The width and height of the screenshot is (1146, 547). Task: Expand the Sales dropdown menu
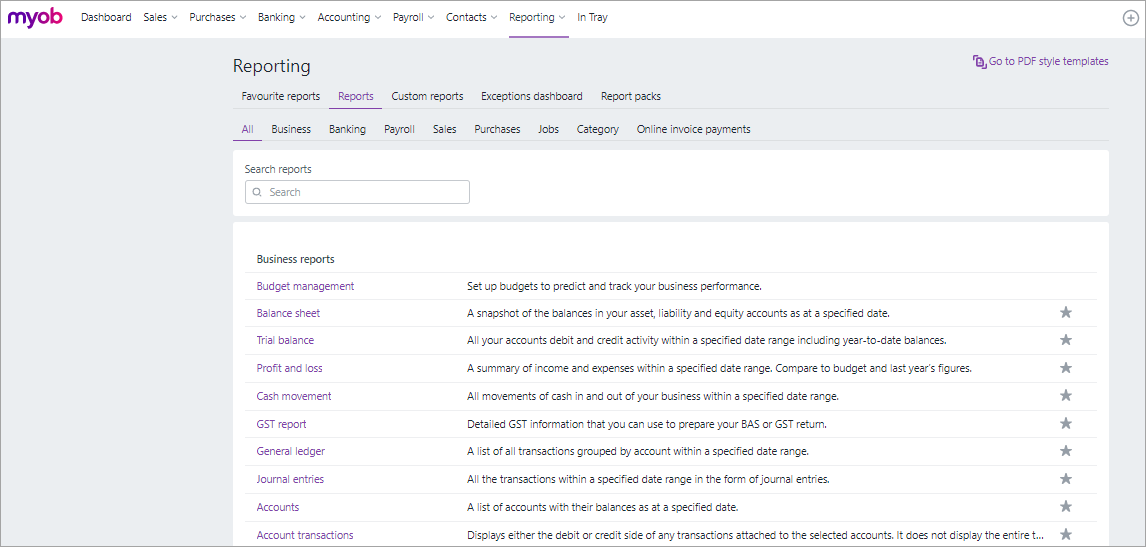[160, 18]
